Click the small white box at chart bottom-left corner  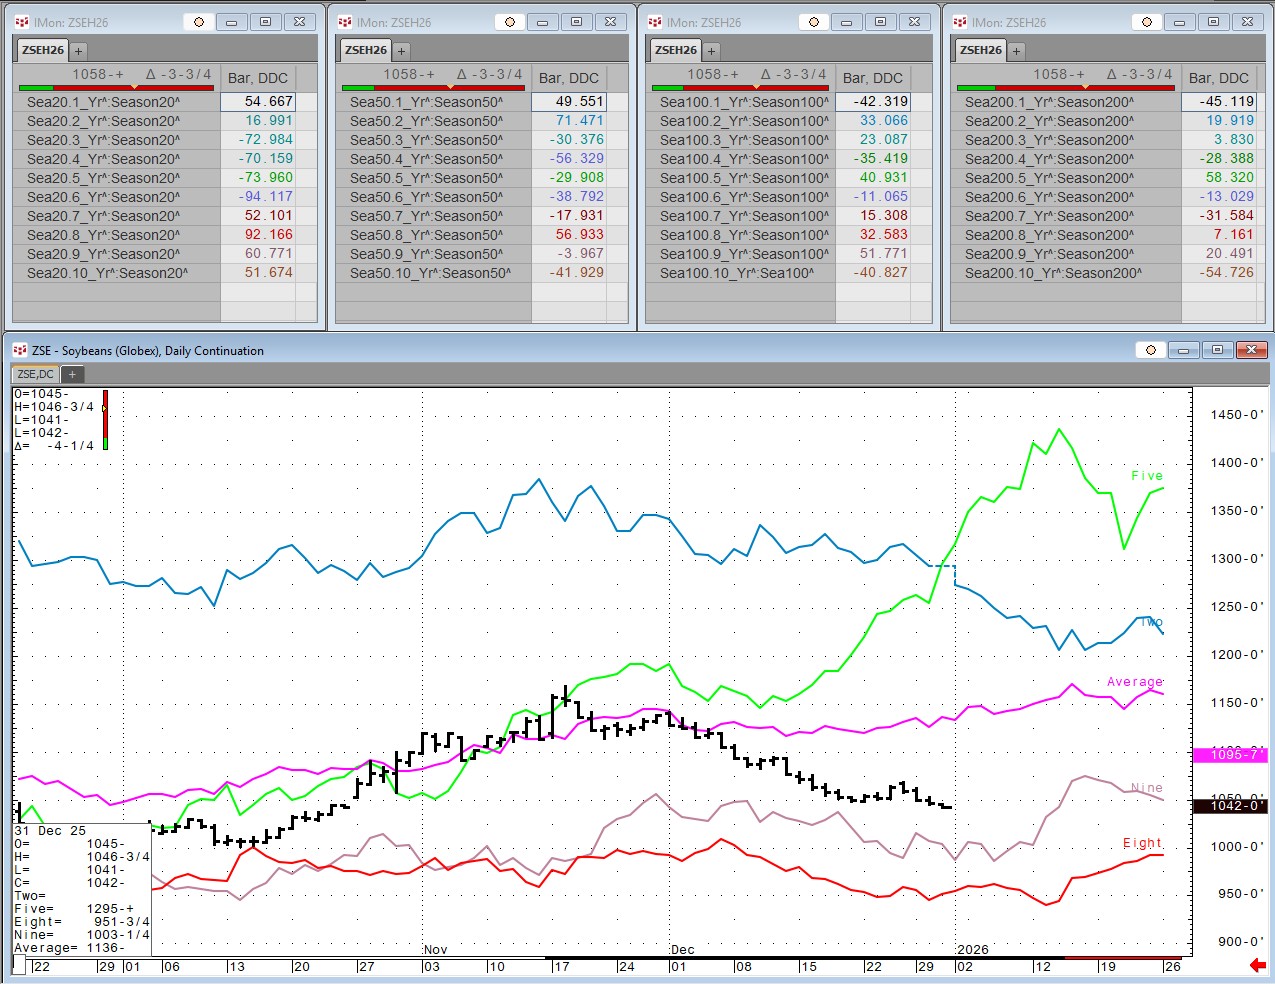click(19, 965)
